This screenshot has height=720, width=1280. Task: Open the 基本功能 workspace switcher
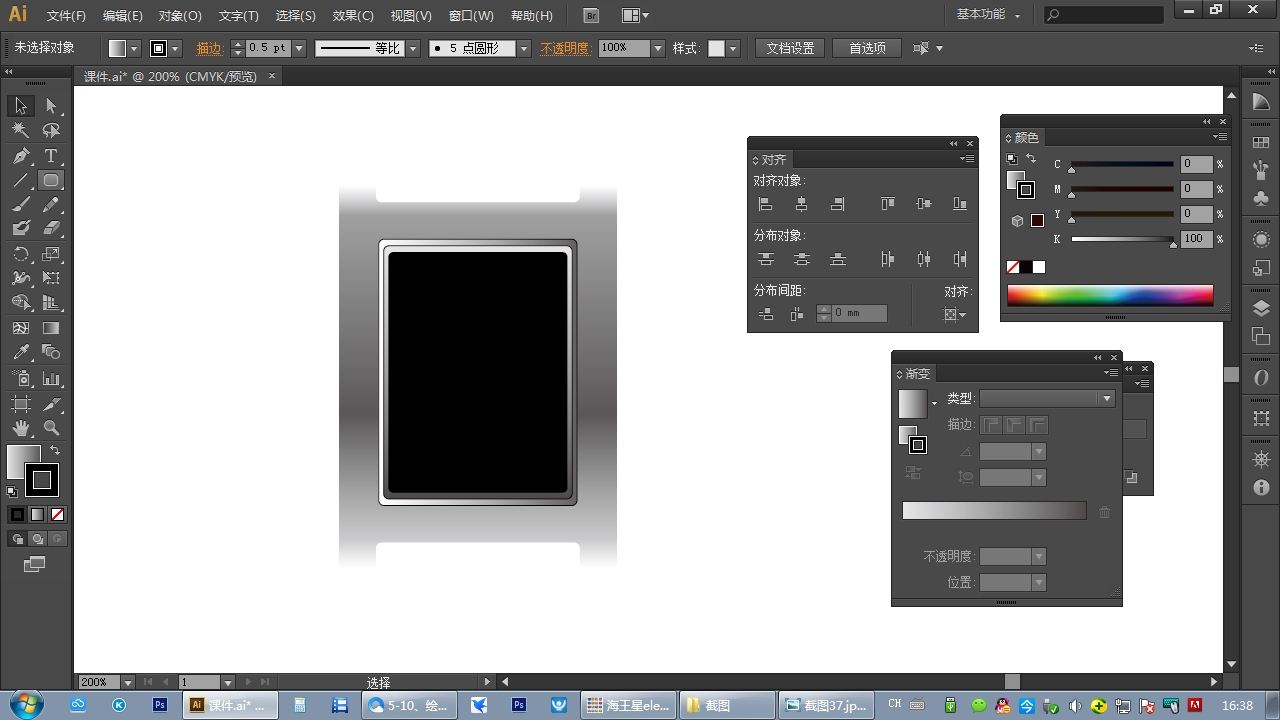pyautogui.click(x=988, y=15)
